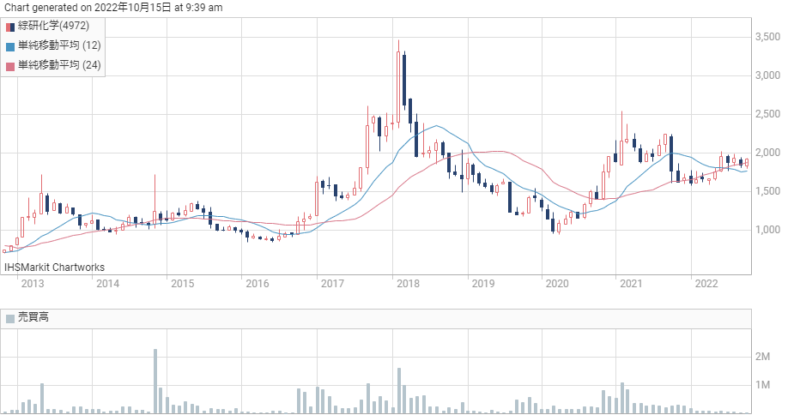This screenshot has width=800, height=415.
Task: Click the 1M volume axis label
Action: [763, 385]
